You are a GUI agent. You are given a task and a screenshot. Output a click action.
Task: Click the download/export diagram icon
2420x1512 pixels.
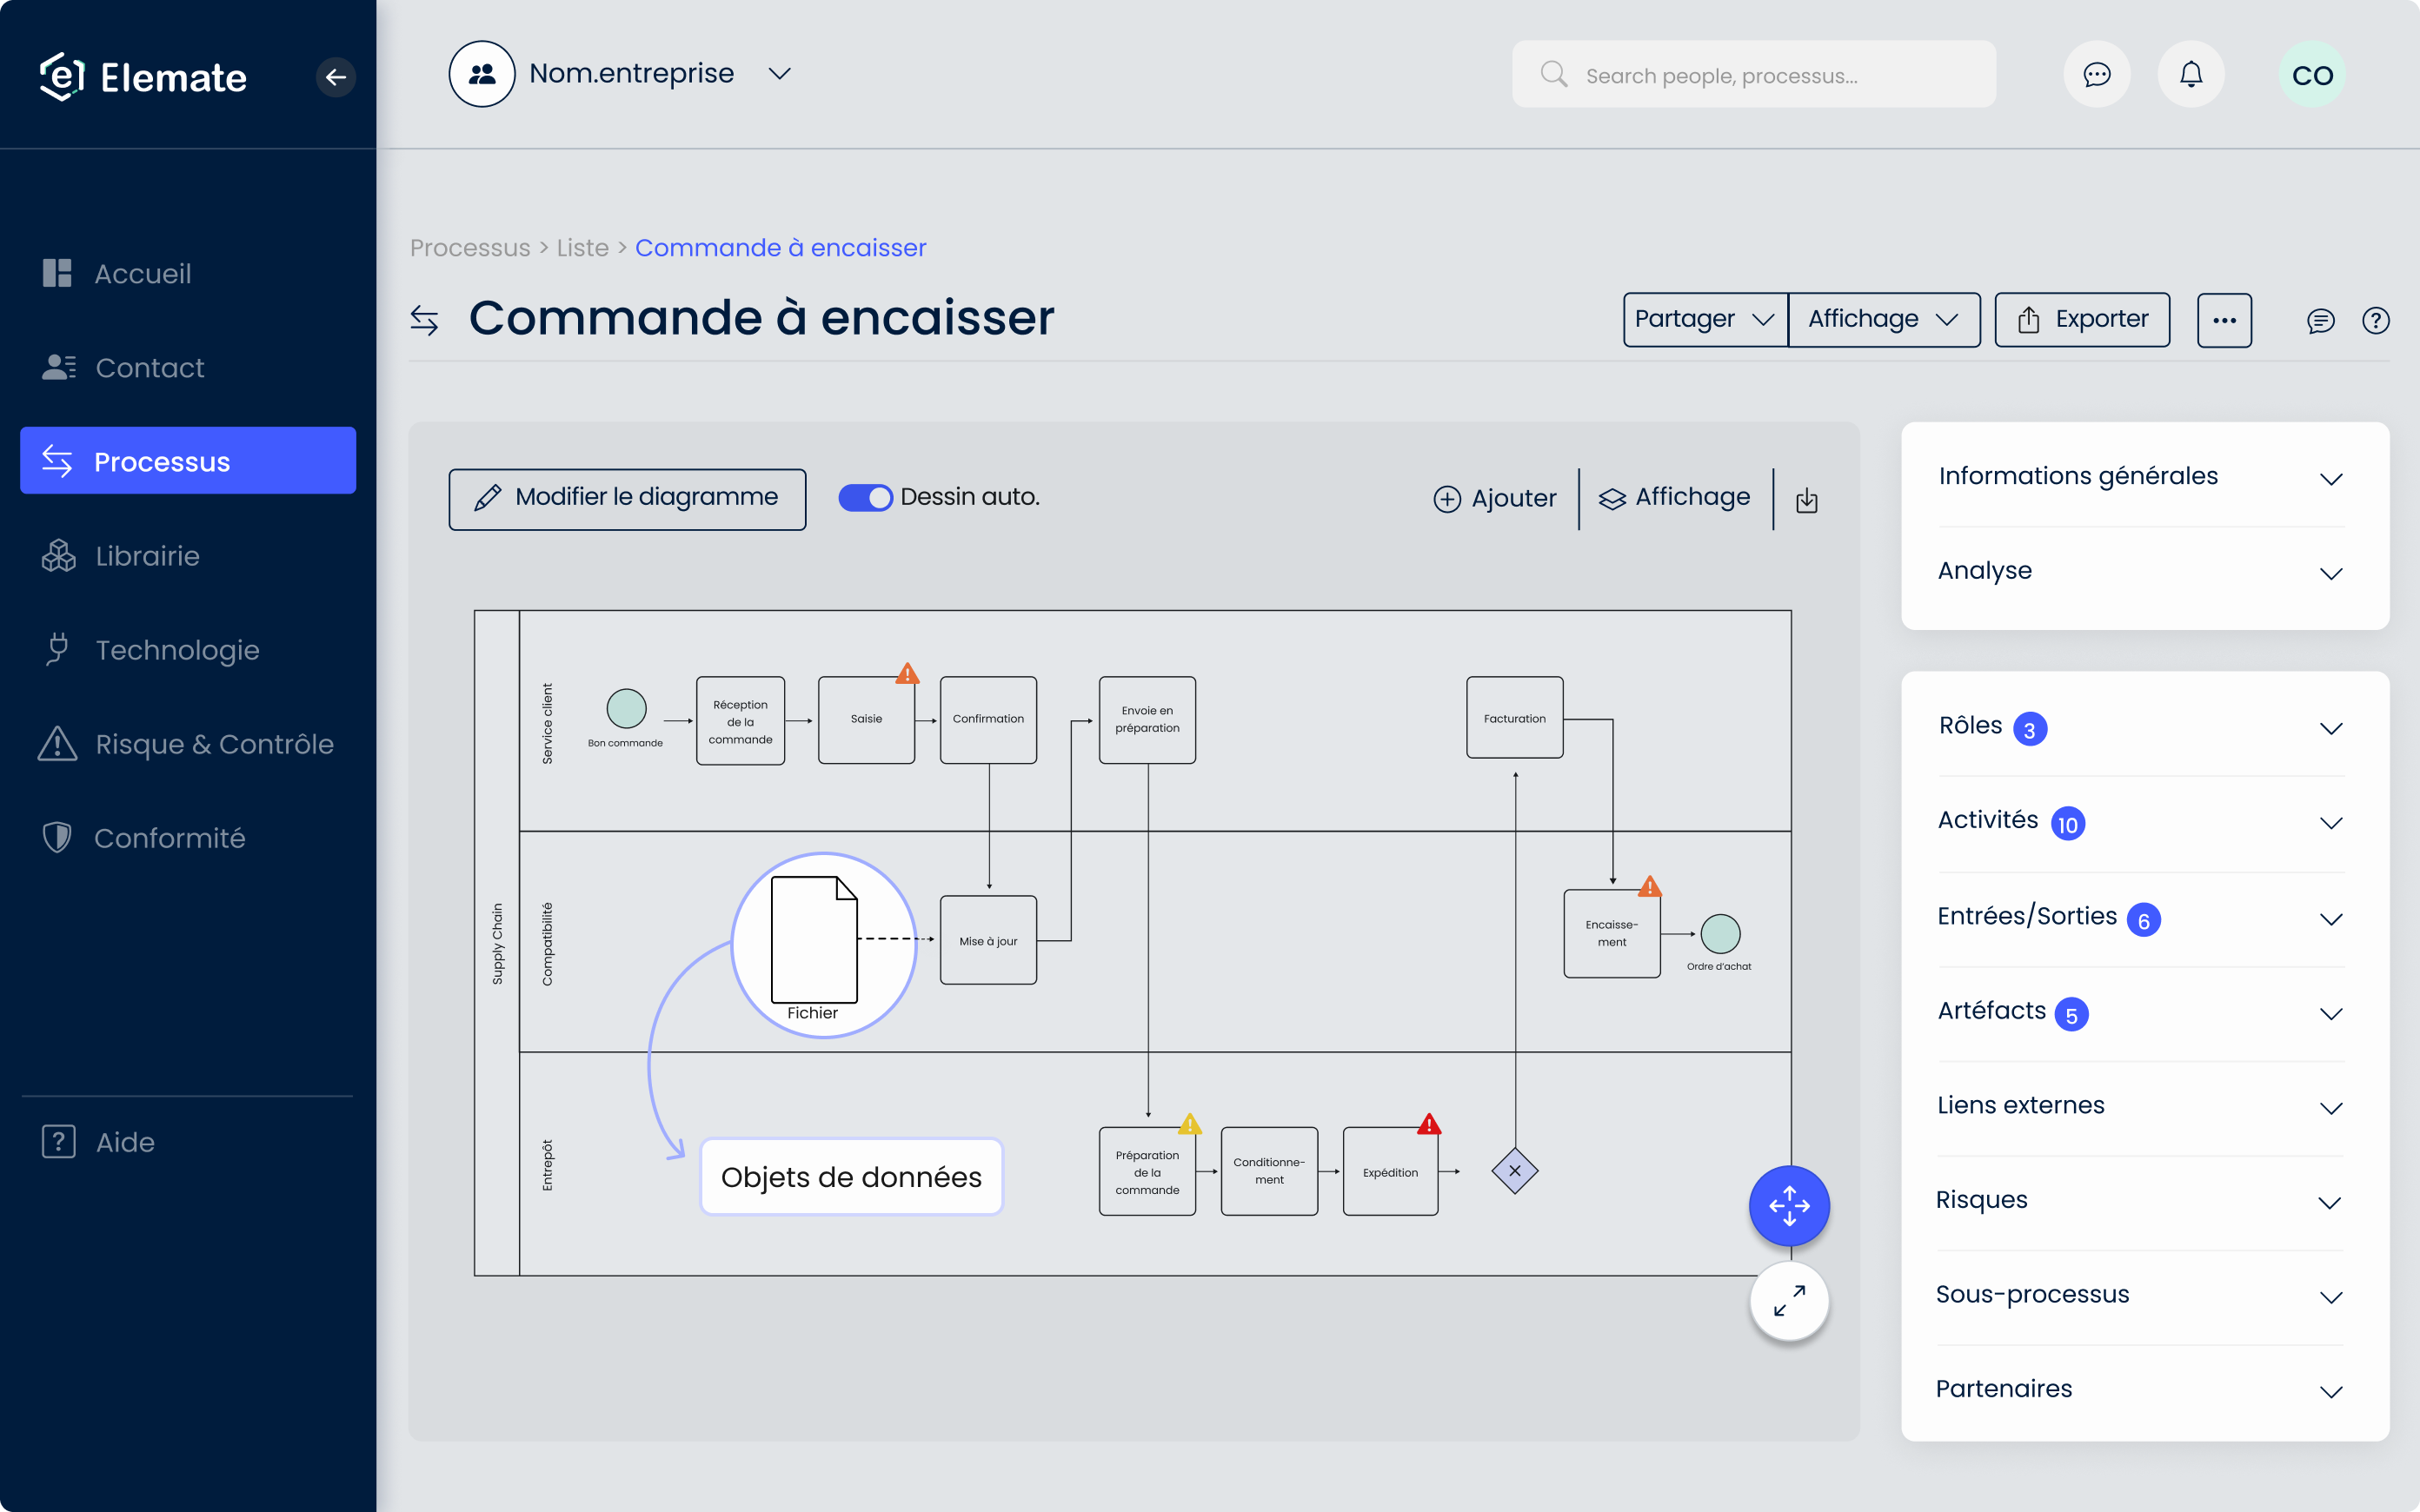coord(1806,498)
